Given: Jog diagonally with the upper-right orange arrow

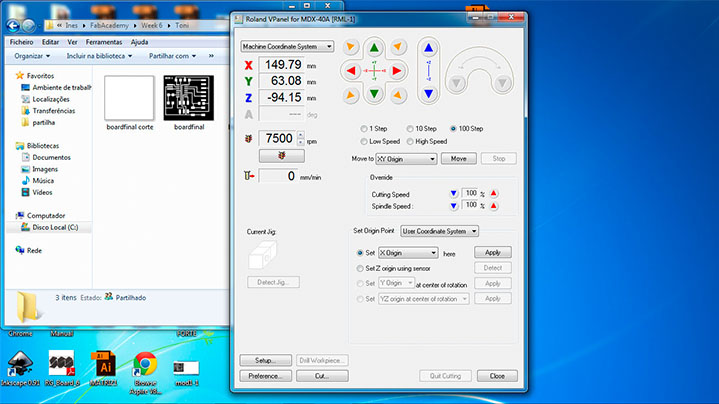Looking at the screenshot, I should click(x=398, y=47).
